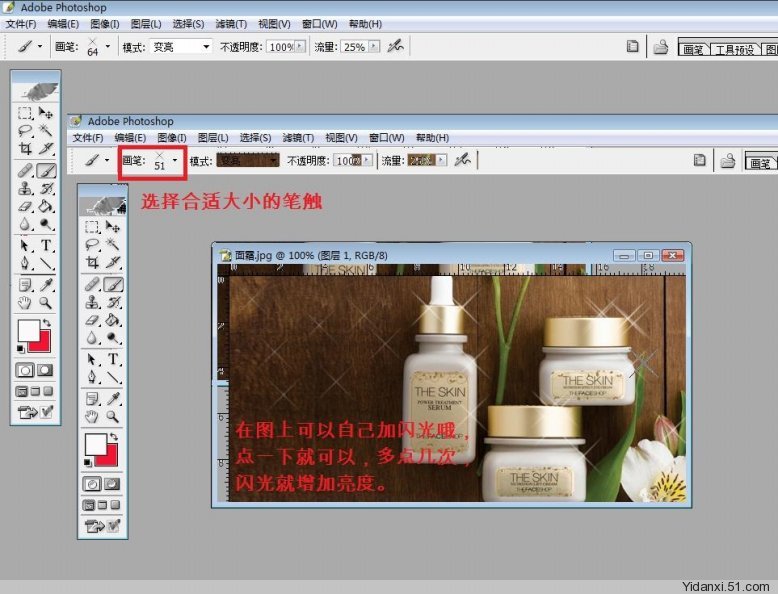The width and height of the screenshot is (778, 594).
Task: Select Dodge tool in inner toolbox
Action: (114, 338)
